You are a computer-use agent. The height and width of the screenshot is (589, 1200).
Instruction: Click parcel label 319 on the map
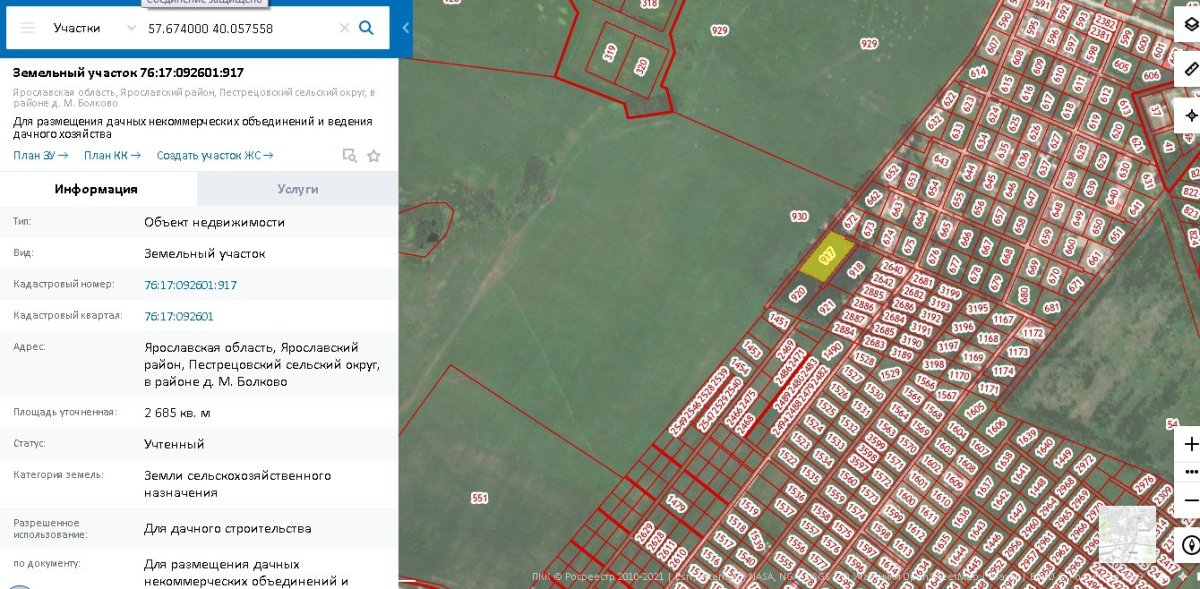point(610,52)
